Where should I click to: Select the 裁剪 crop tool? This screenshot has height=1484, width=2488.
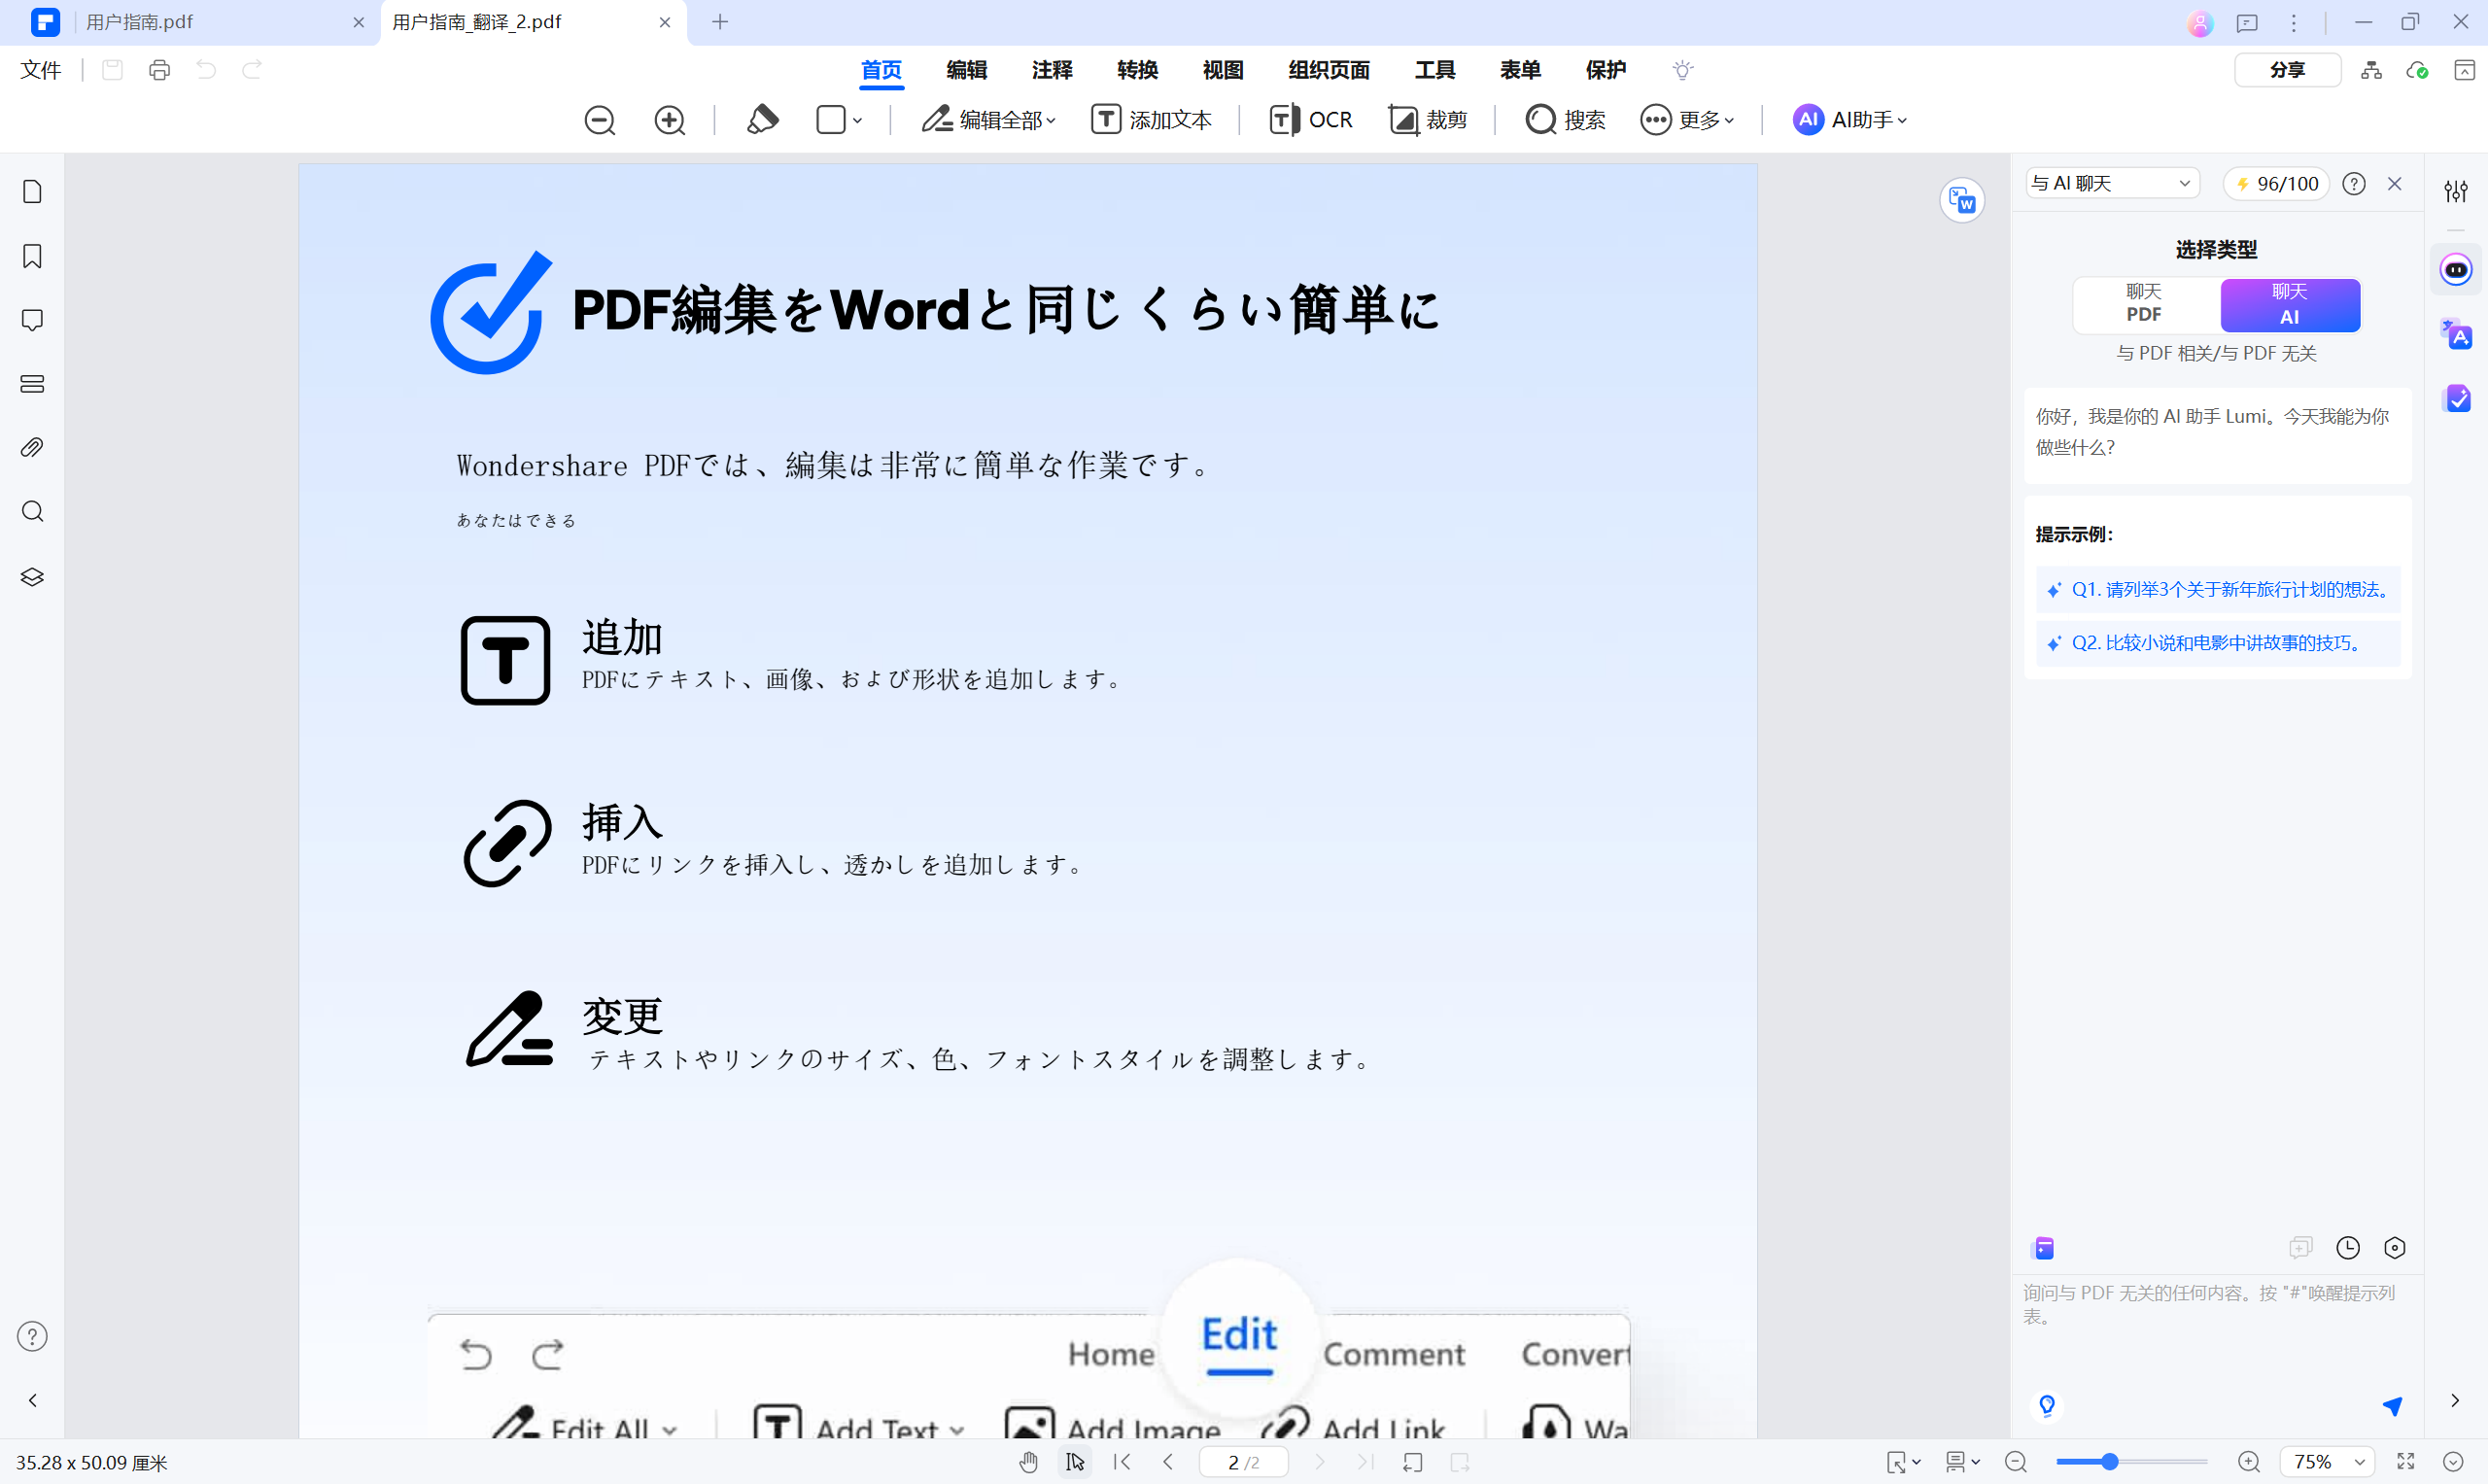(x=1428, y=120)
